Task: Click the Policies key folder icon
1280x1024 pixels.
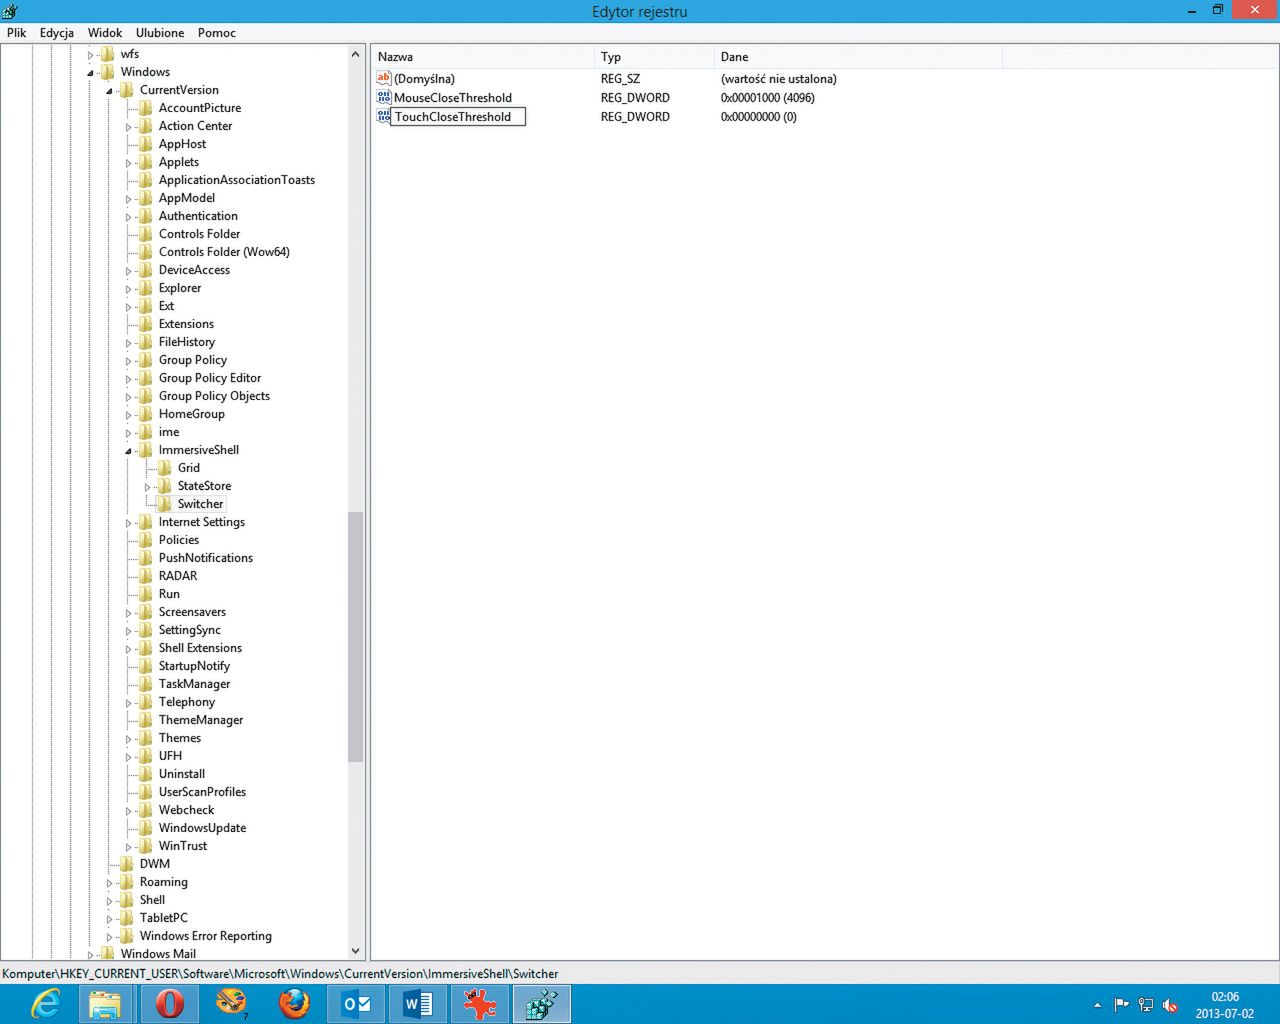Action: (x=146, y=540)
